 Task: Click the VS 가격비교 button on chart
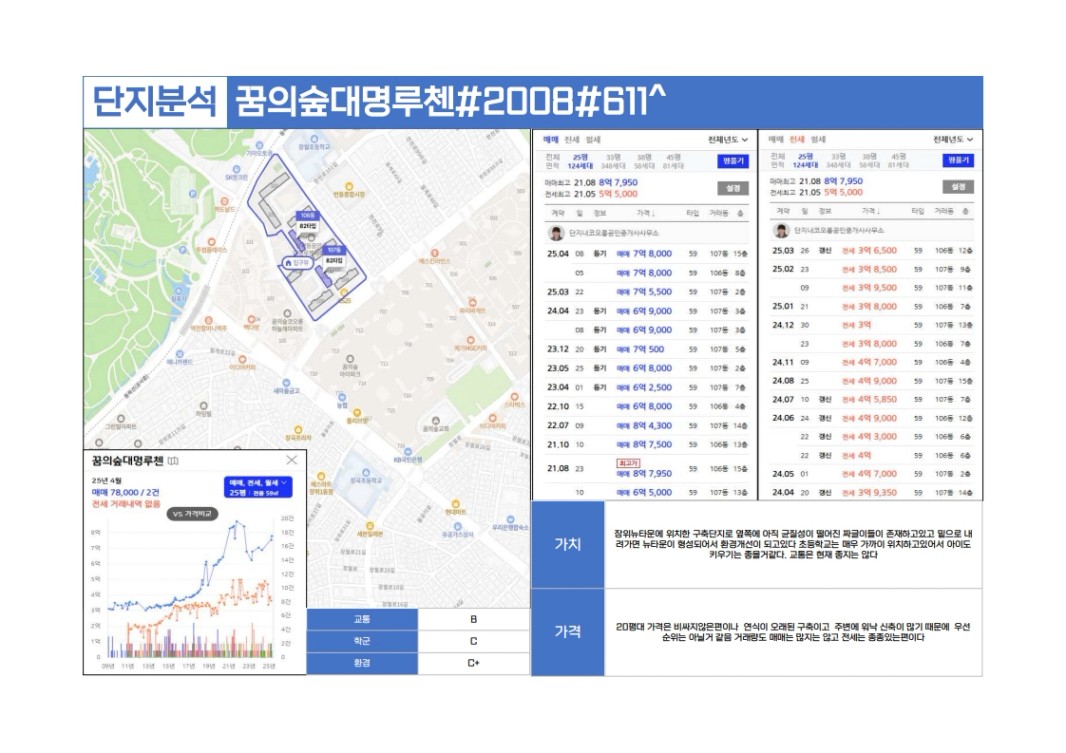[x=192, y=514]
